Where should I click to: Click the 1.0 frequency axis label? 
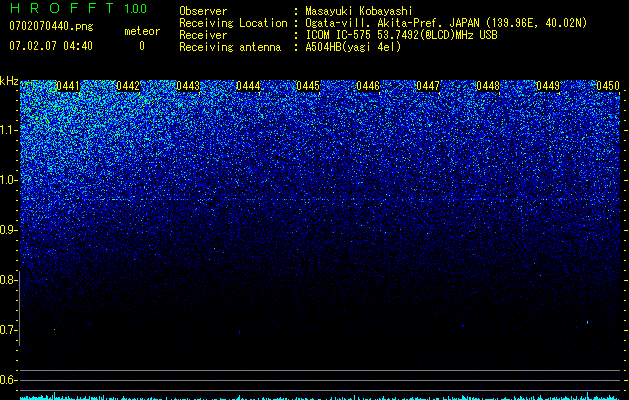[8, 180]
